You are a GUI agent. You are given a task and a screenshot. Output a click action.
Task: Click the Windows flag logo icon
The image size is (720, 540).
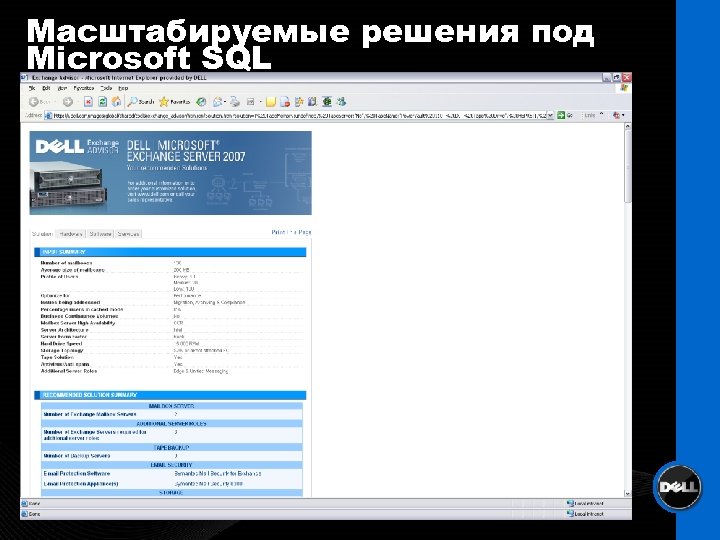pyautogui.click(x=624, y=87)
